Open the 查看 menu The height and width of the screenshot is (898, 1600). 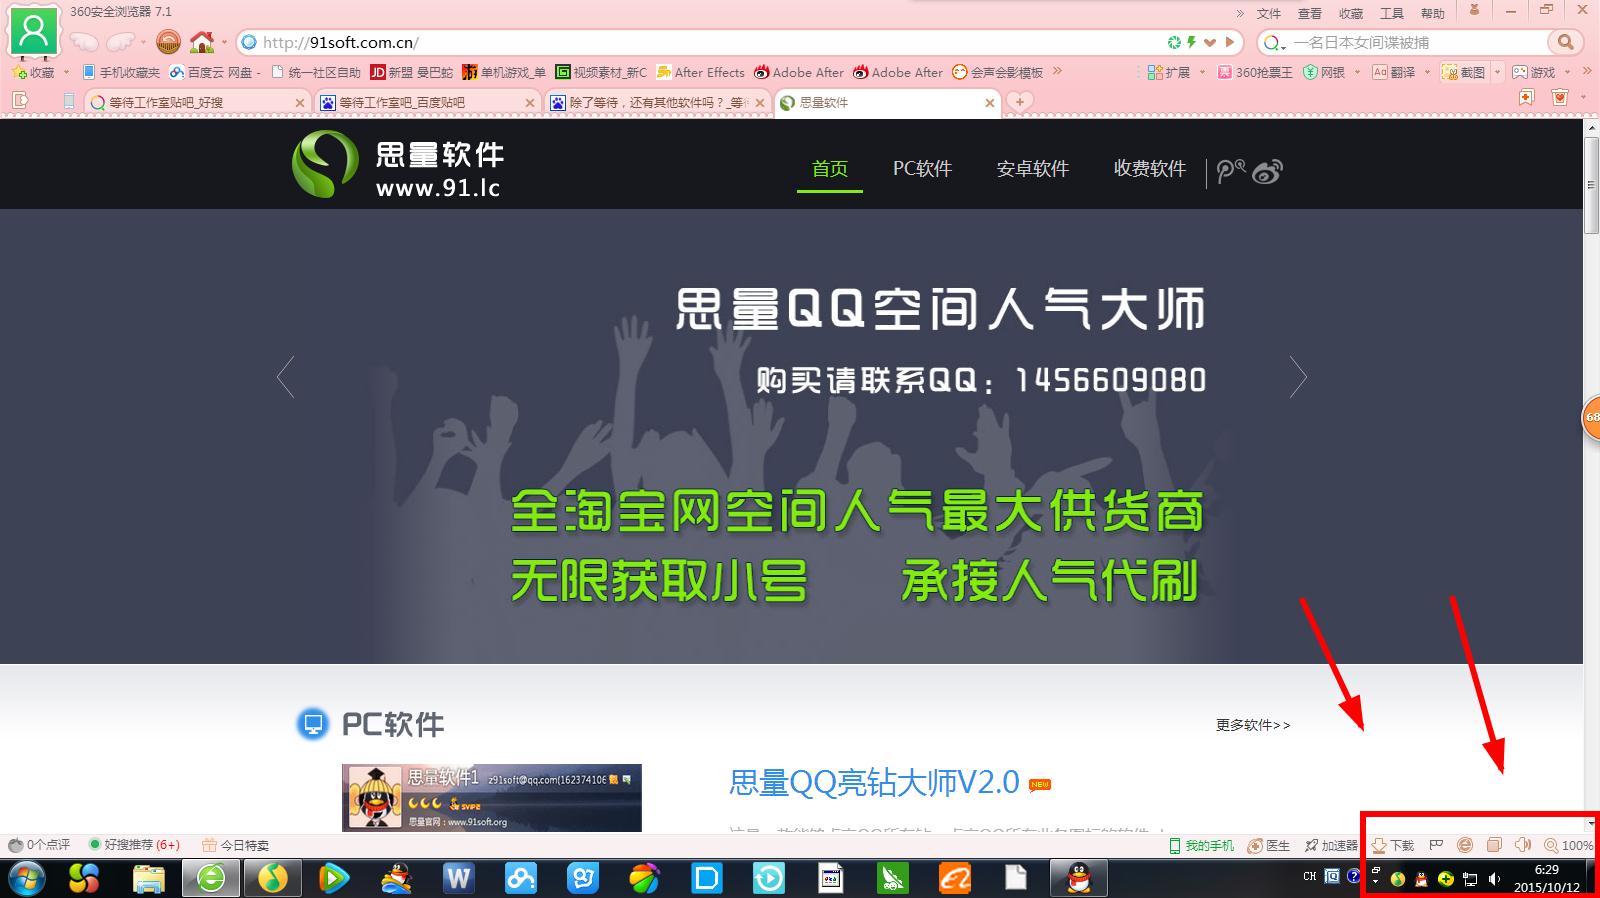click(x=1310, y=13)
